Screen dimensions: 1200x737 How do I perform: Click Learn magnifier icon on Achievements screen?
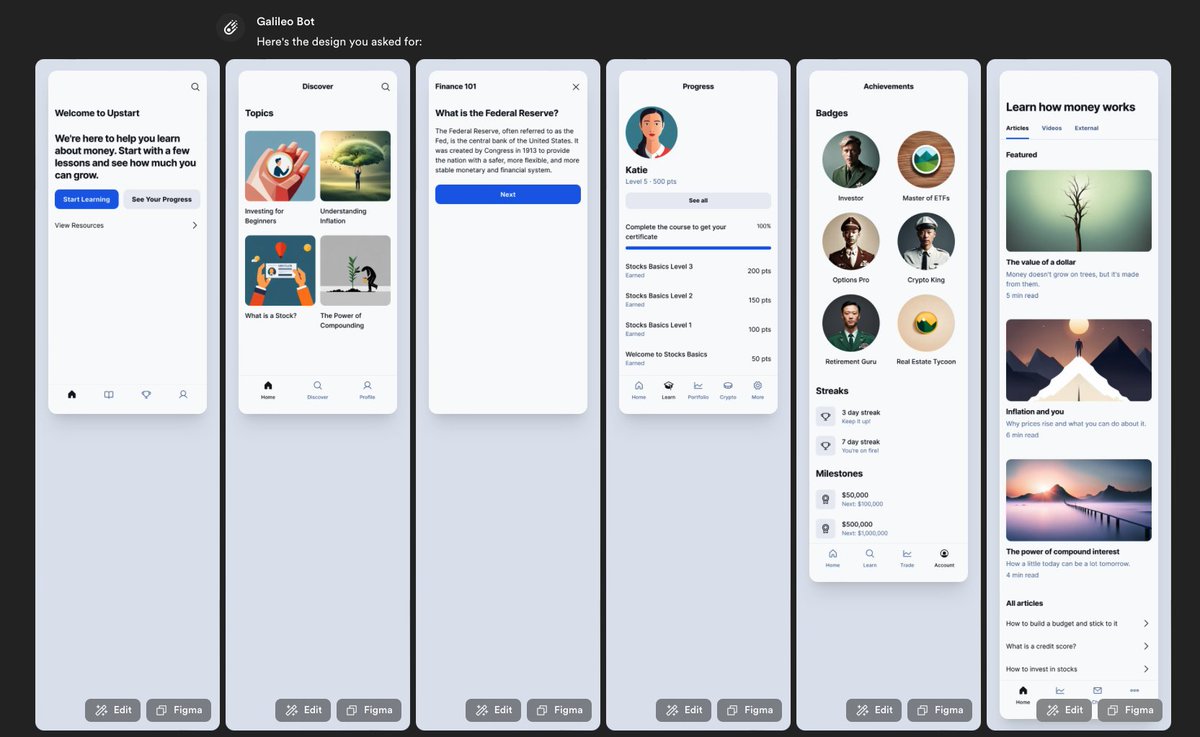(870, 553)
